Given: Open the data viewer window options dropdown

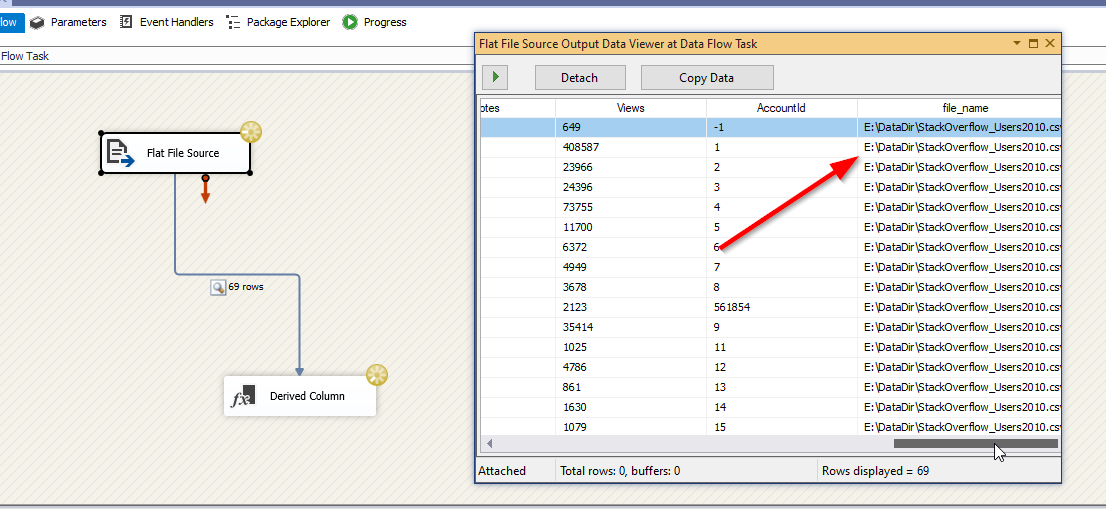Looking at the screenshot, I should click(1017, 43).
